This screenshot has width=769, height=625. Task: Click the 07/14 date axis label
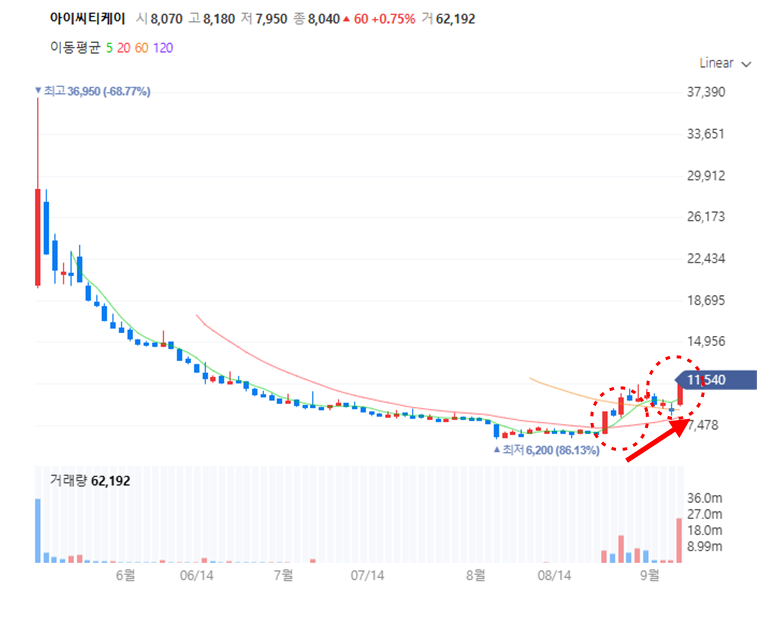tap(367, 575)
